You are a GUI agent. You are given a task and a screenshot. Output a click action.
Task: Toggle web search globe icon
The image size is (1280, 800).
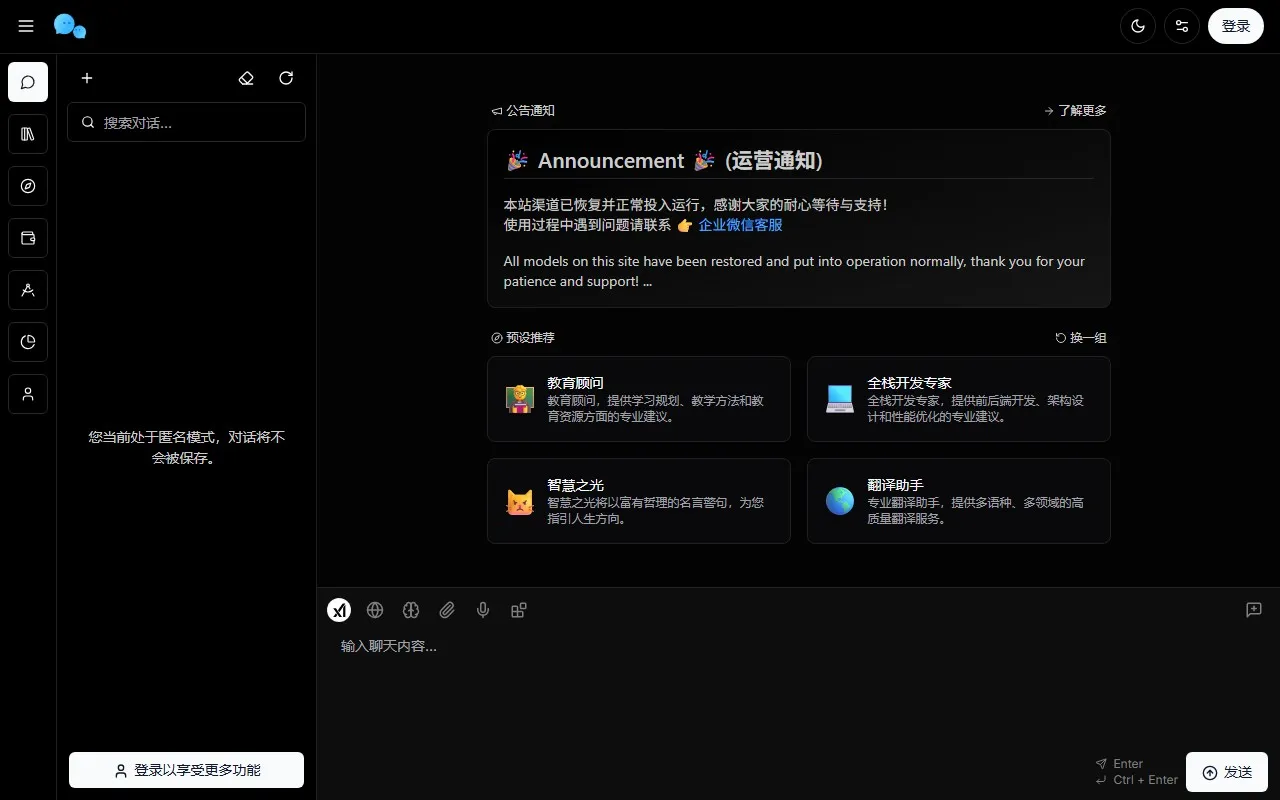click(x=375, y=610)
